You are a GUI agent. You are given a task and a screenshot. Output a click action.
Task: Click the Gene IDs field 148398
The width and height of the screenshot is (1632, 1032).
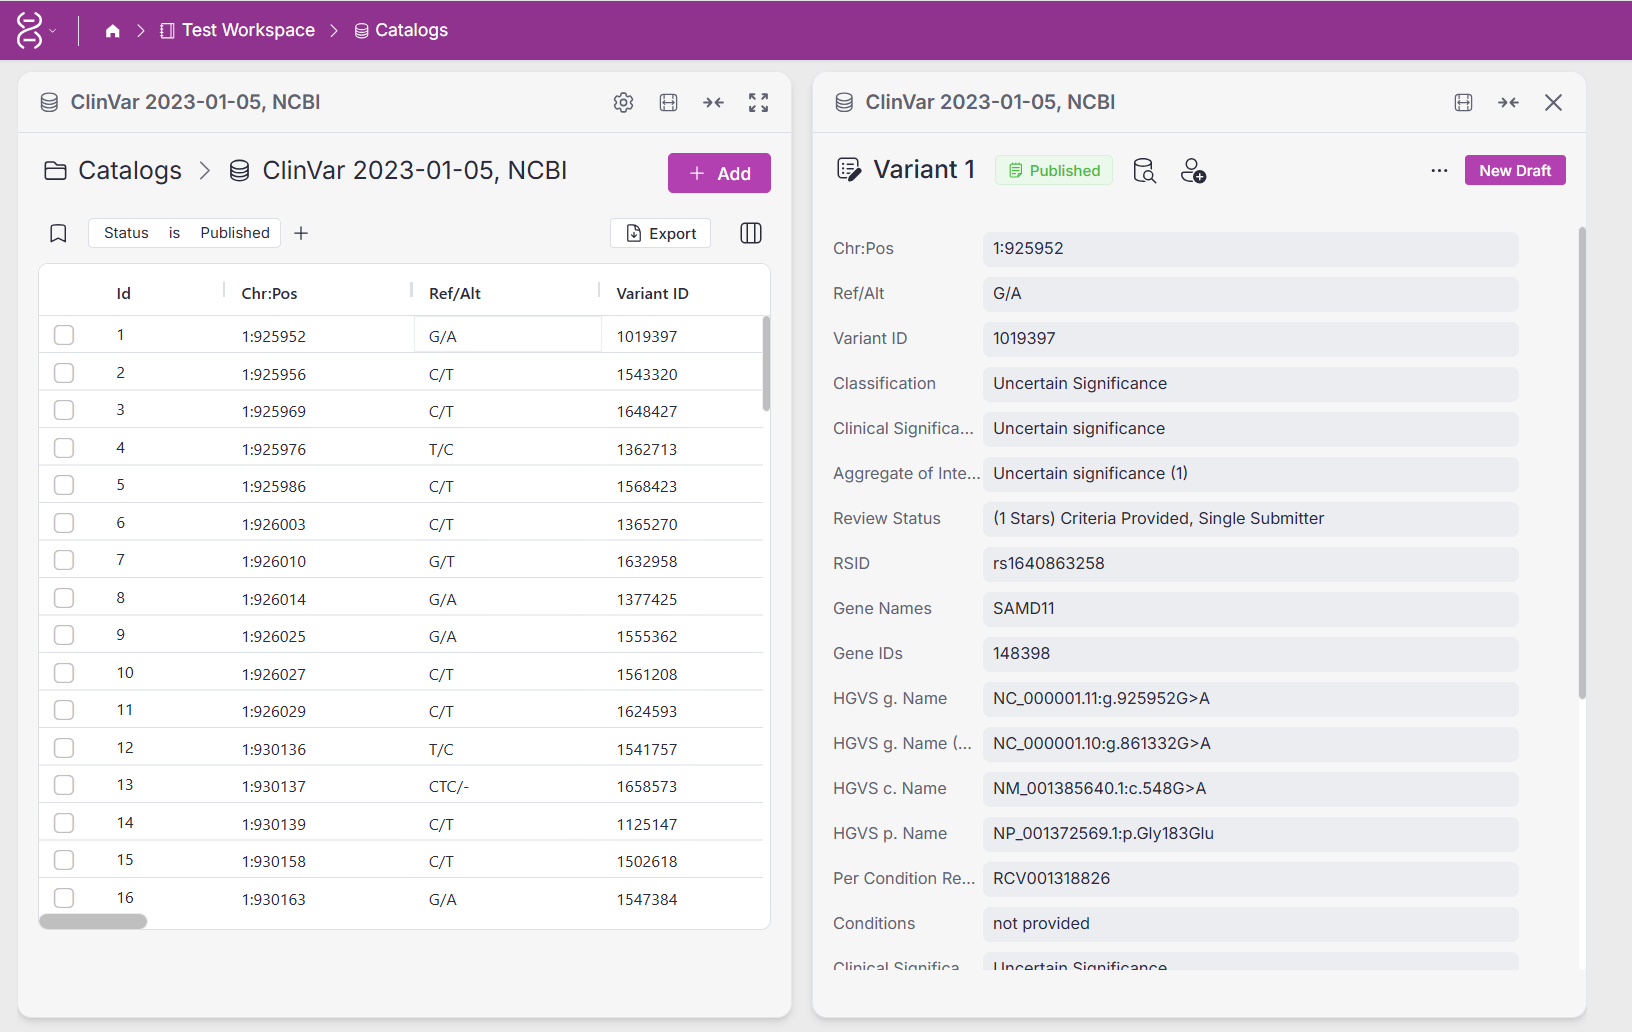pyautogui.click(x=1250, y=654)
